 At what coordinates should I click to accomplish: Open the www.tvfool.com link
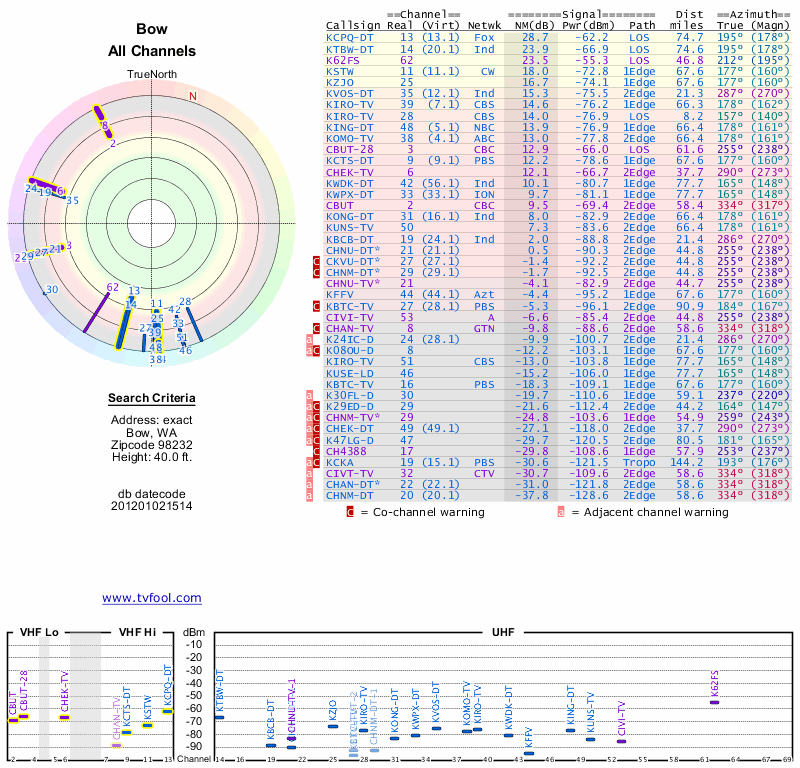[151, 598]
